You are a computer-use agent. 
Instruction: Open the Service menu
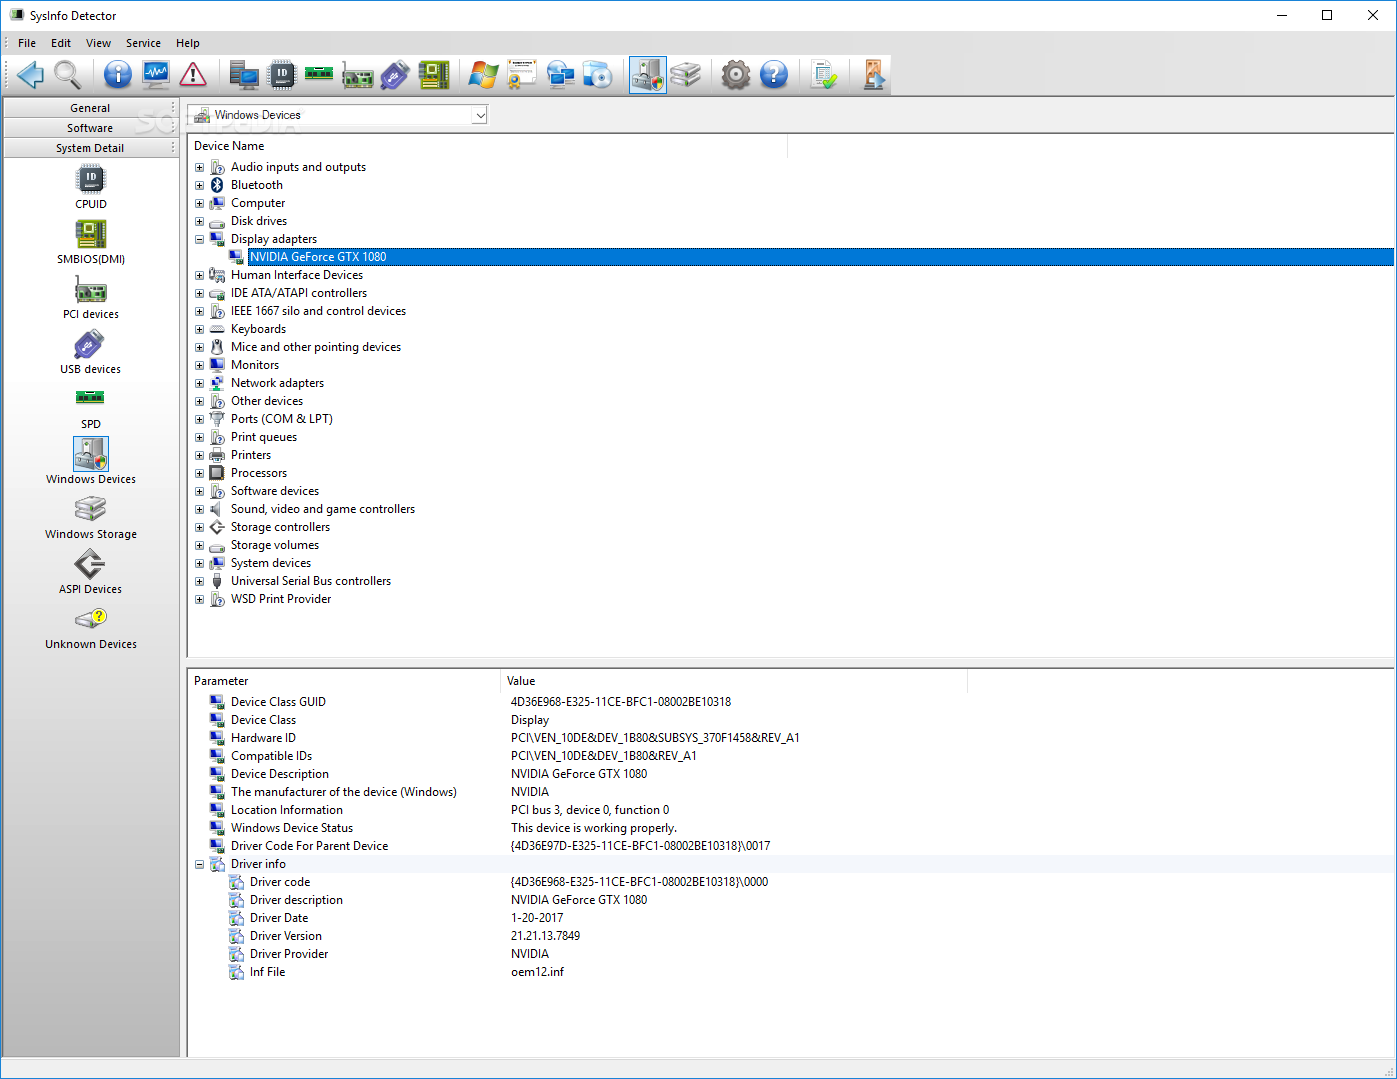click(x=143, y=43)
